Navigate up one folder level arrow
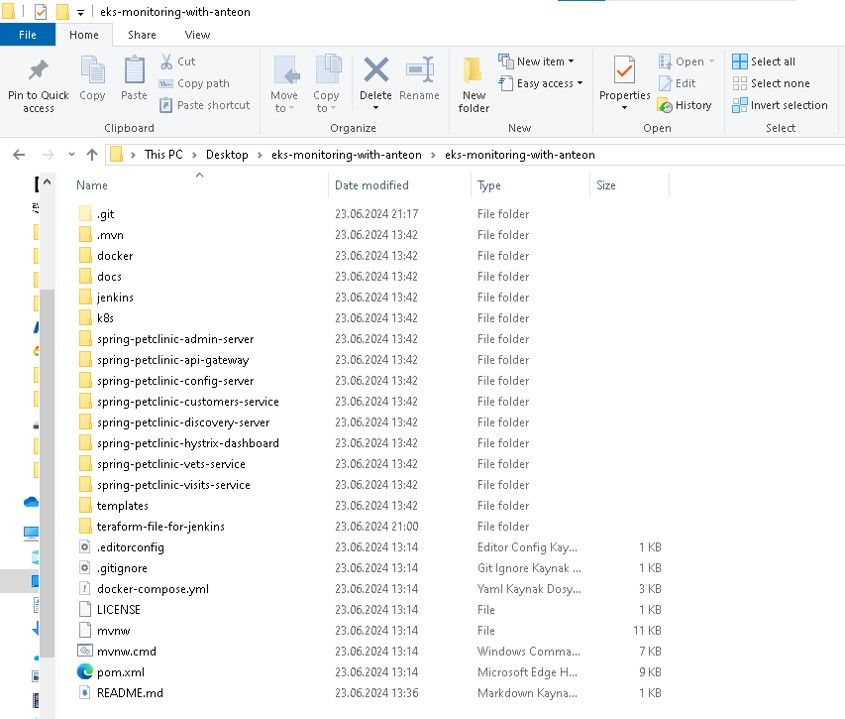The height and width of the screenshot is (719, 845). tap(92, 155)
